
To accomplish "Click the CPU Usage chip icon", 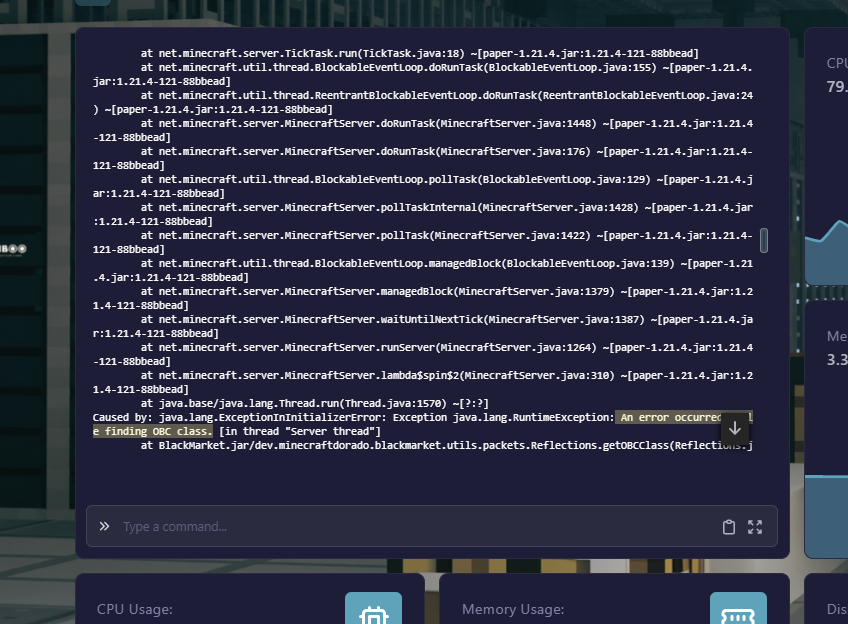I will [373, 609].
